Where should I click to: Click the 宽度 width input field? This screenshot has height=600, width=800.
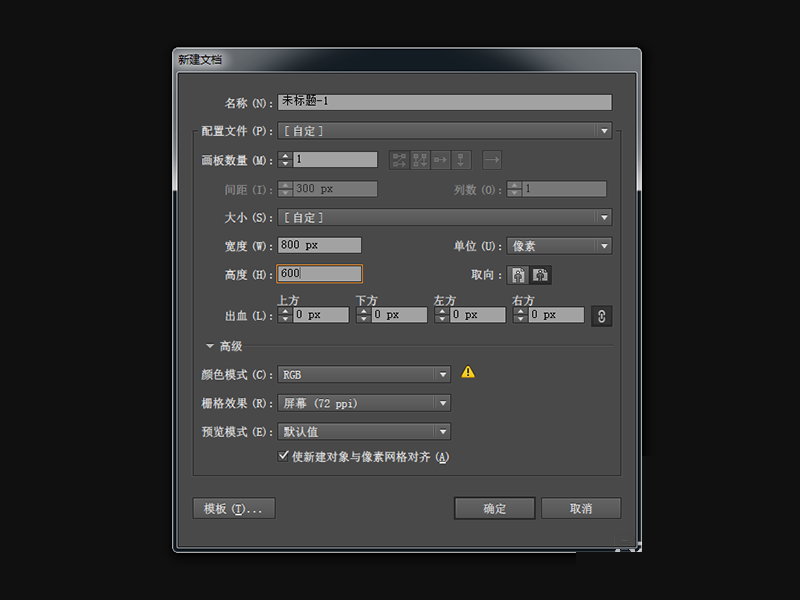pos(319,245)
